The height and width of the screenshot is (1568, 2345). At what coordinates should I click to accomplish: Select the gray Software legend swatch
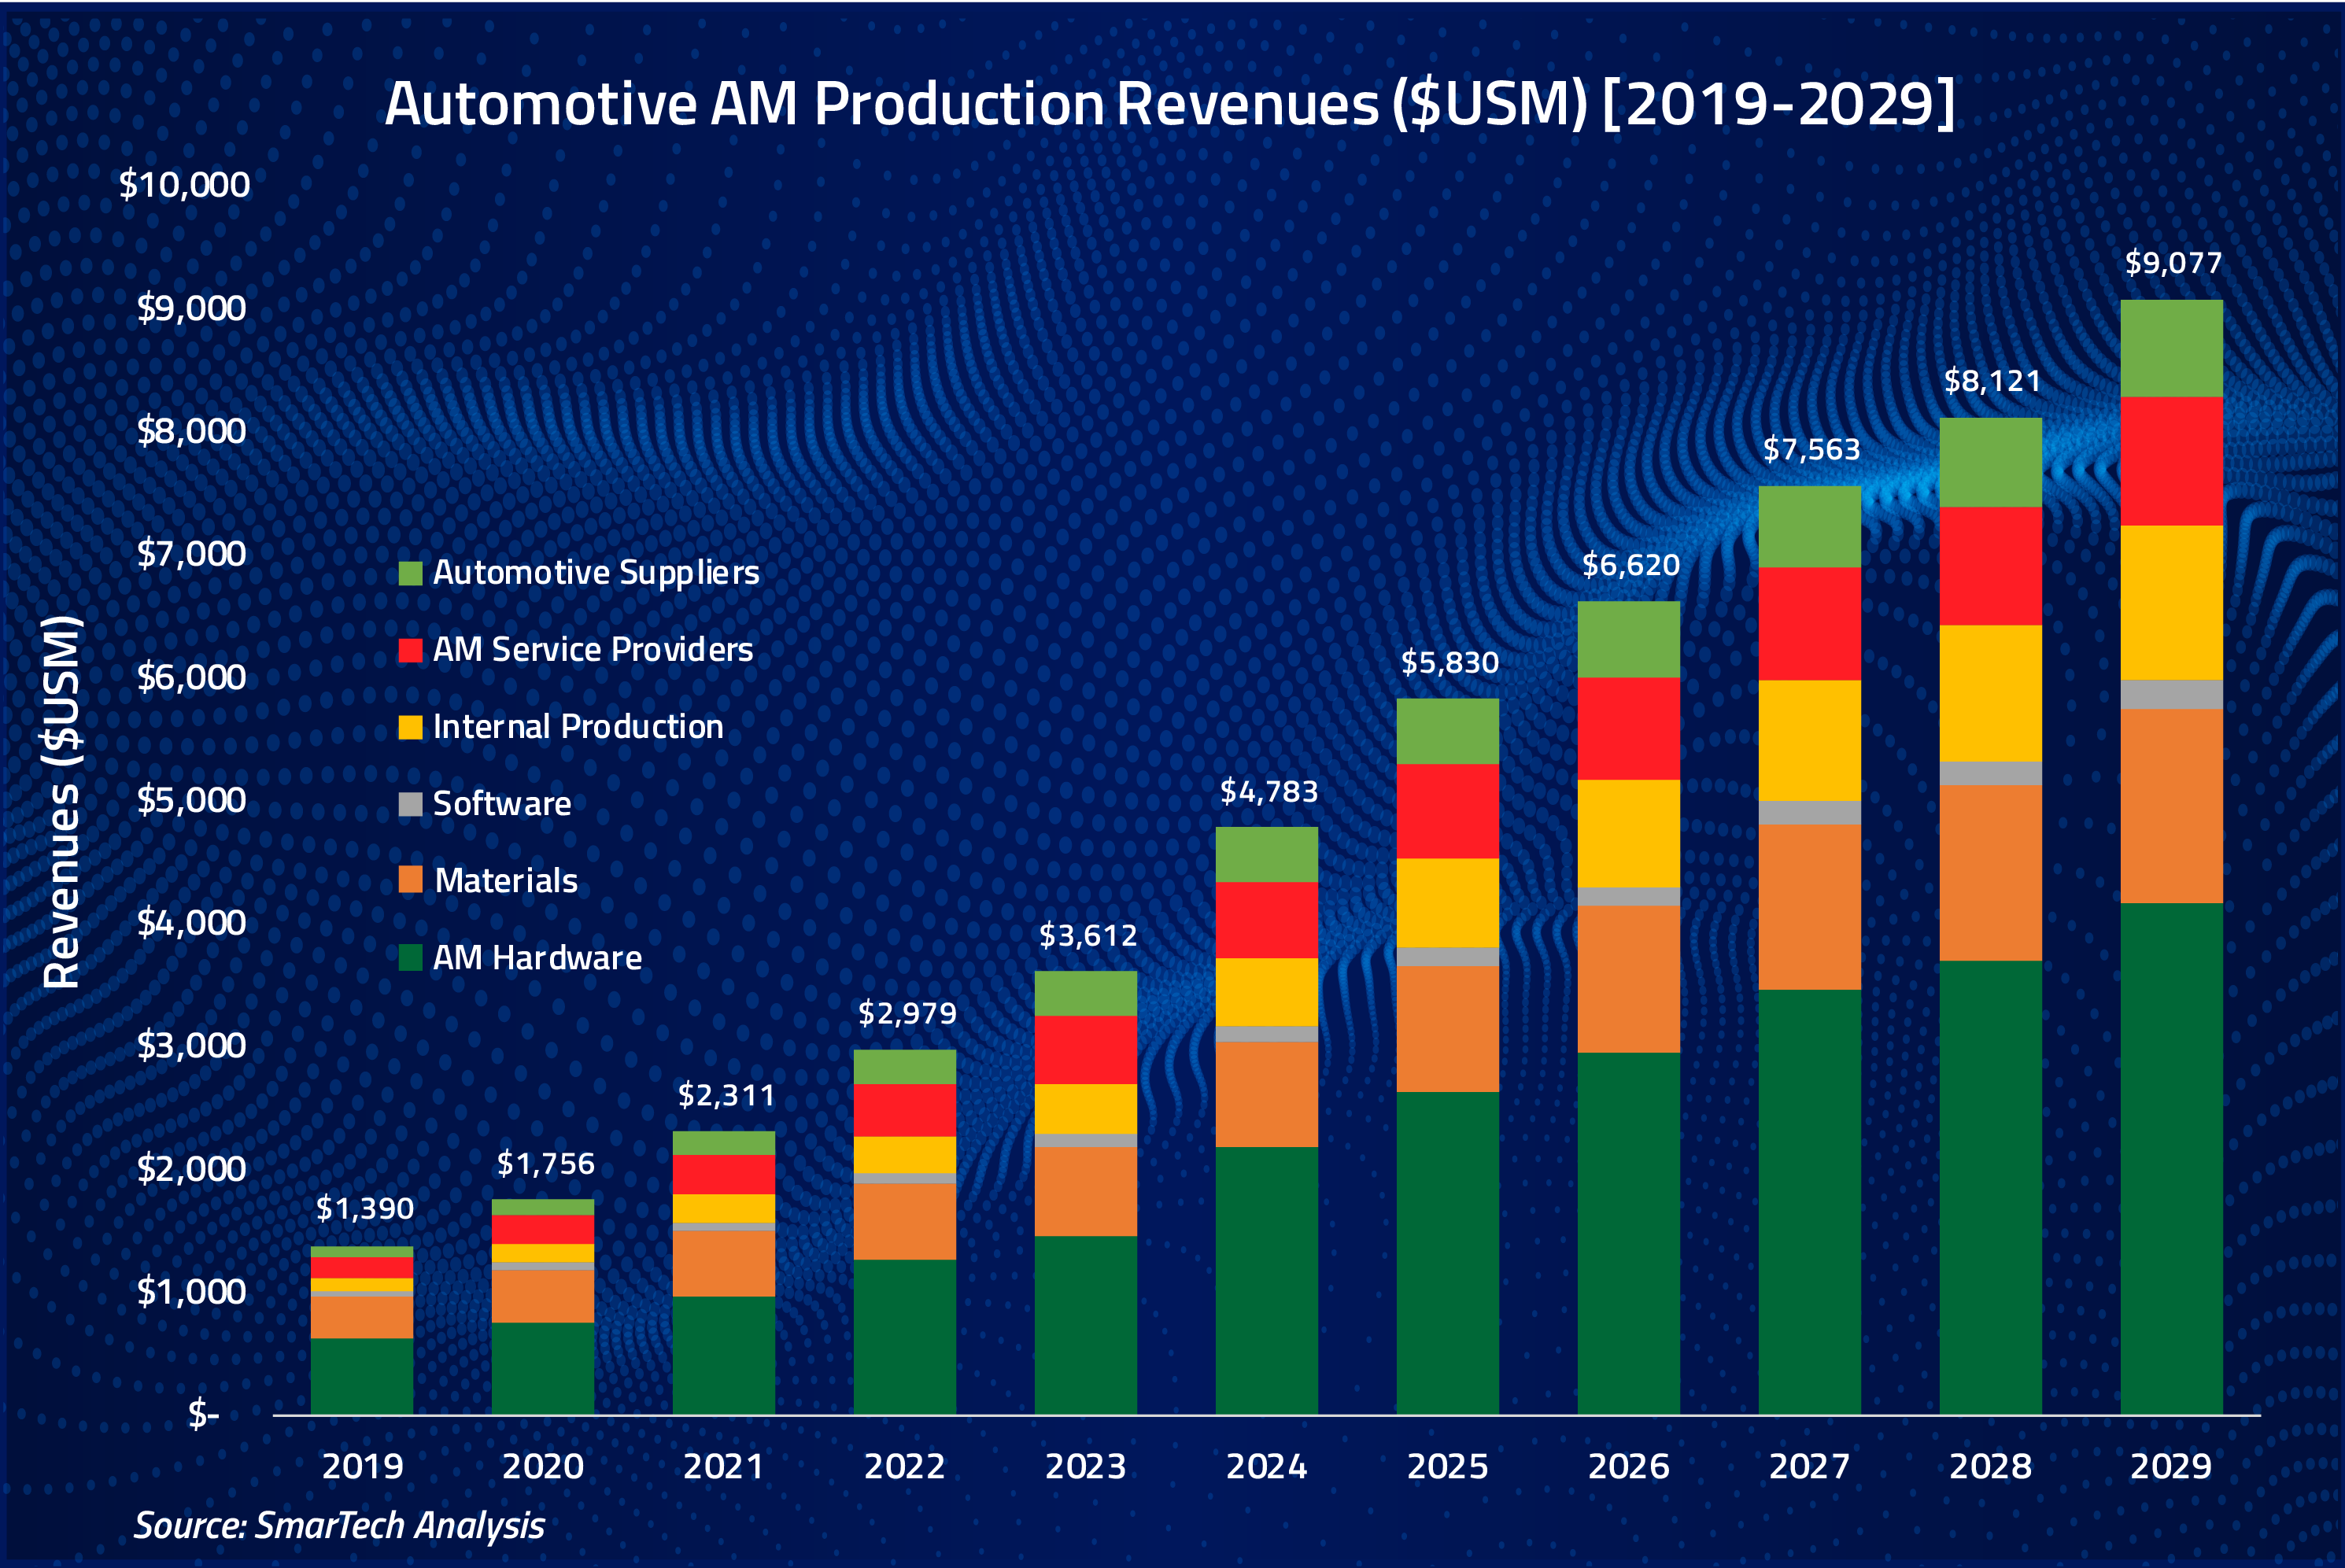[410, 803]
